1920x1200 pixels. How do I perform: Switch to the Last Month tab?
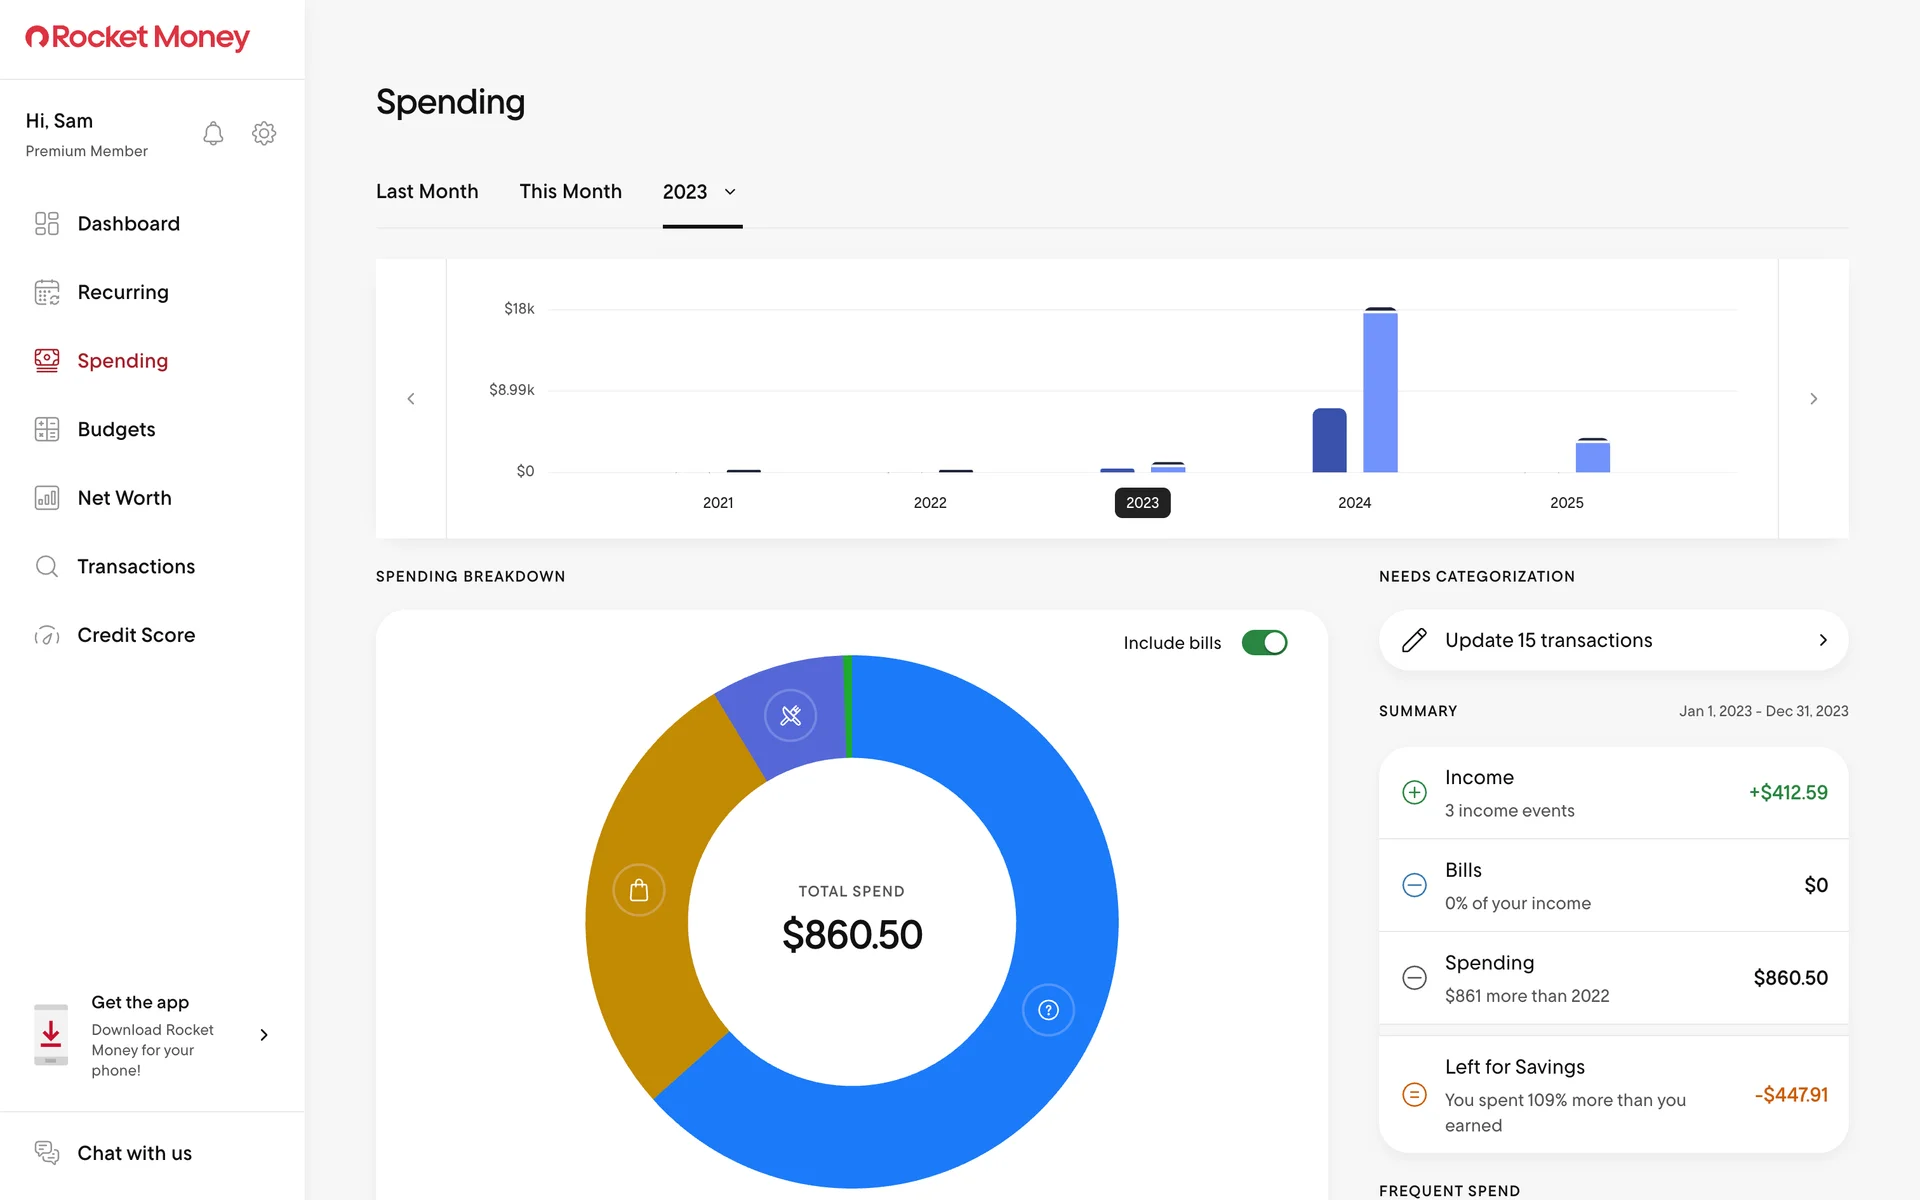(x=427, y=192)
